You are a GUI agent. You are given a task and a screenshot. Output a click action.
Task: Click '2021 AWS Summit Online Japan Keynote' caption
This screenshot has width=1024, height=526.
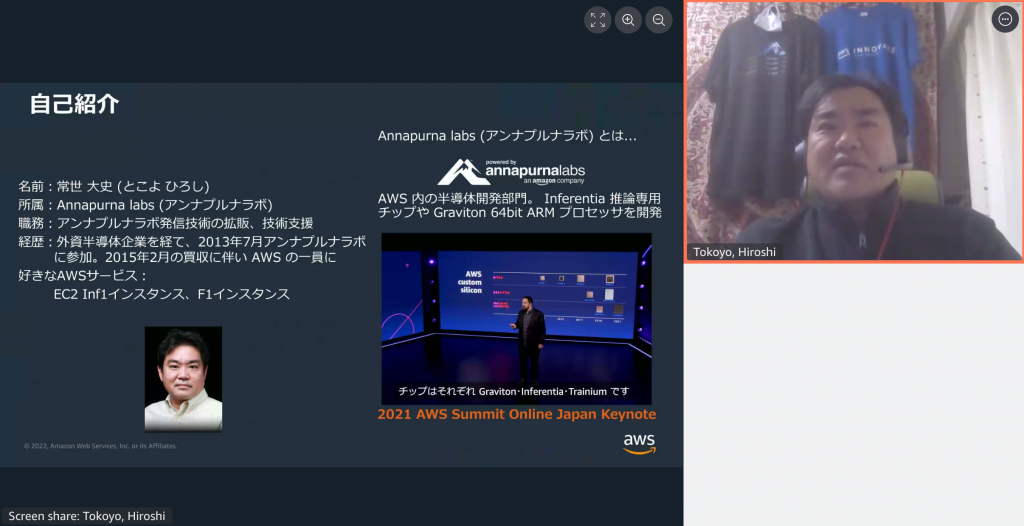tap(517, 414)
